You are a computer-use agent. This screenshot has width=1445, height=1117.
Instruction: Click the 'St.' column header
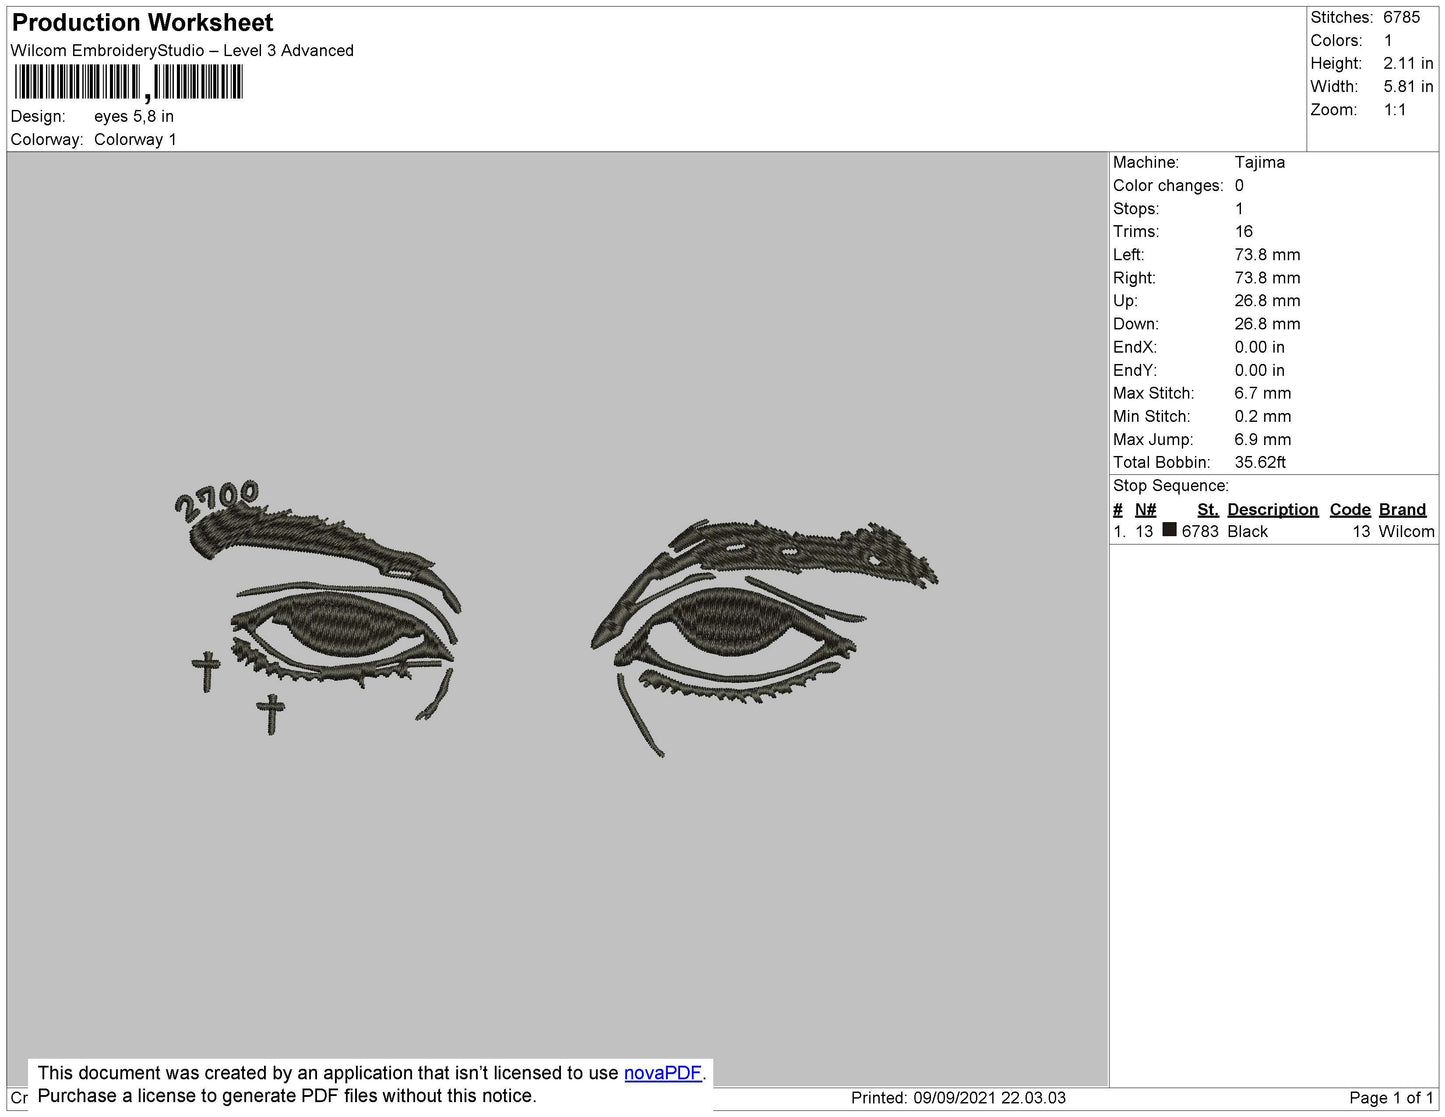point(1207,509)
